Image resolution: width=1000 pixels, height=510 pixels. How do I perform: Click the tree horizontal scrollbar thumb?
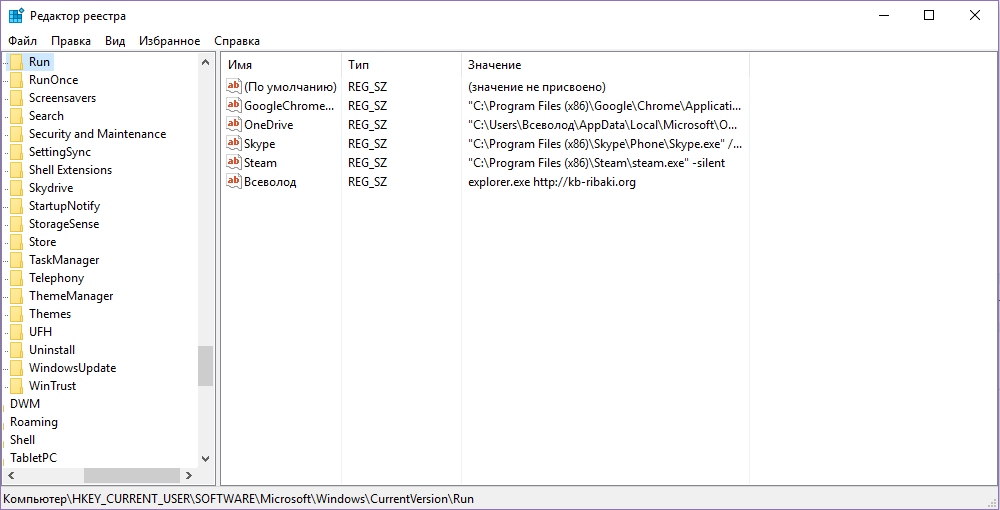(x=132, y=476)
